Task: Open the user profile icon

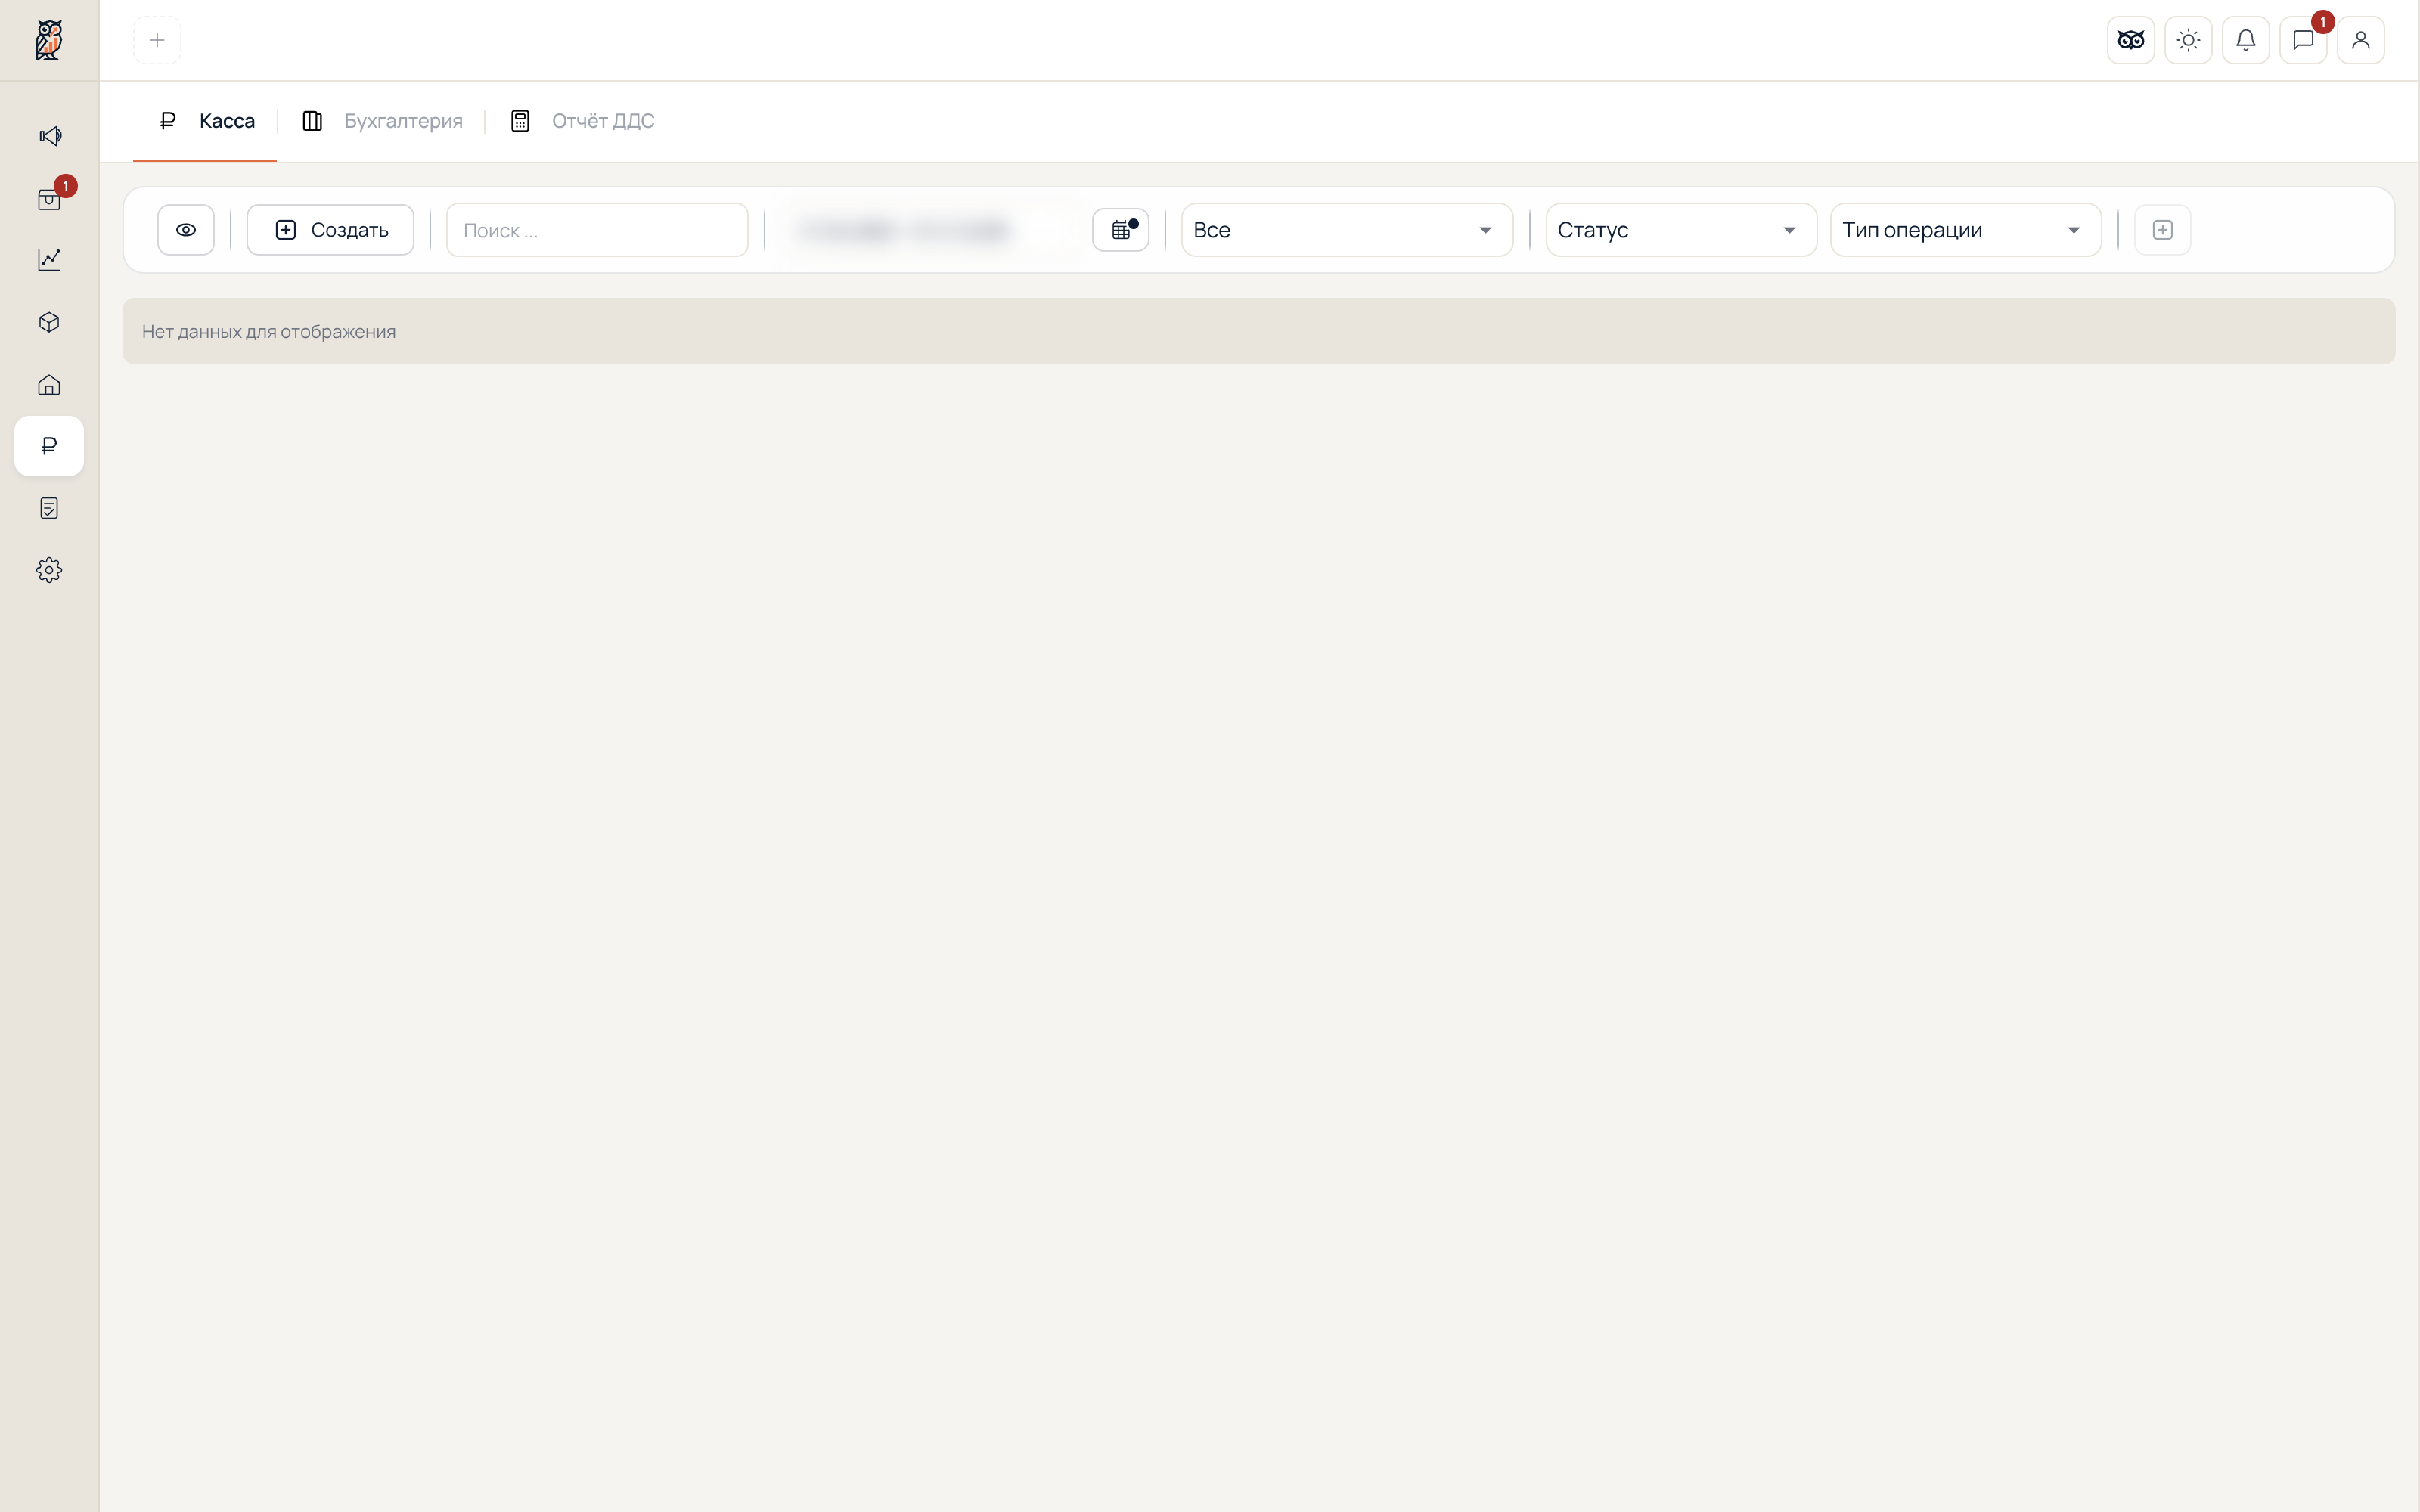Action: tap(2361, 40)
